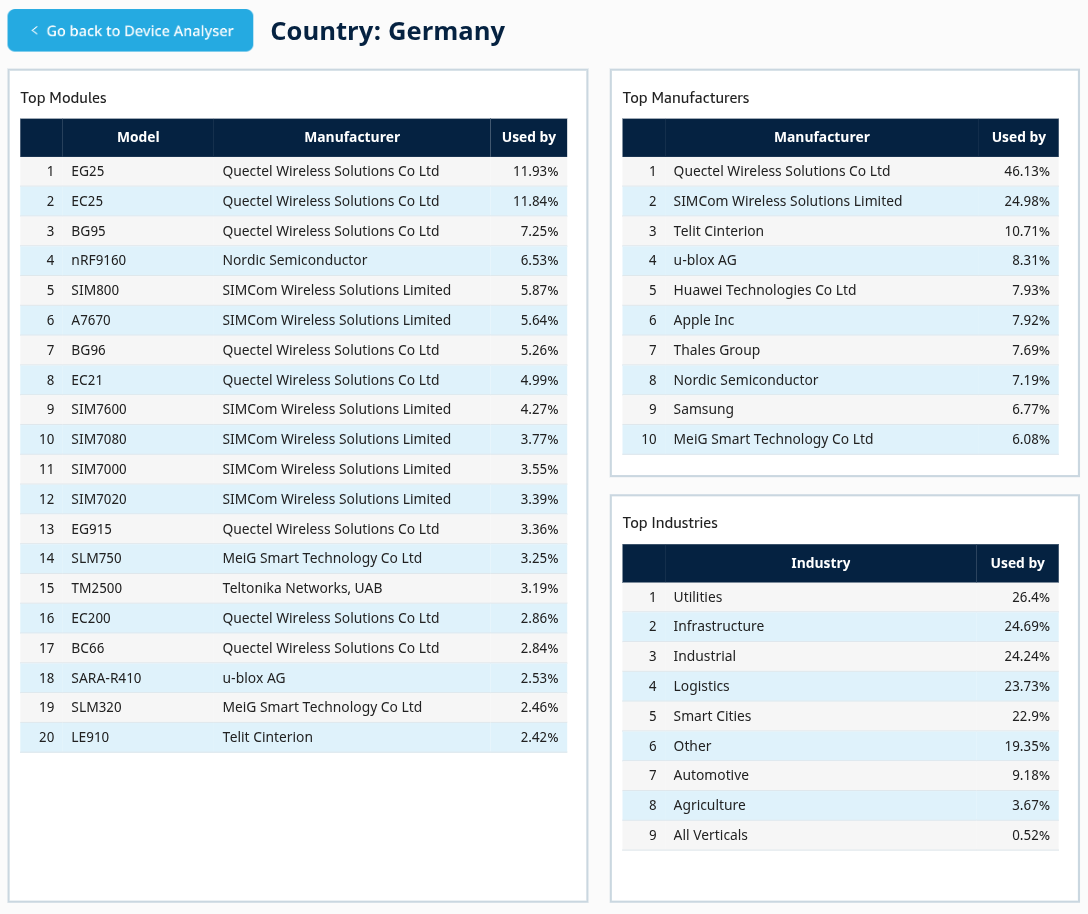Click the Industry column header

click(x=820, y=563)
